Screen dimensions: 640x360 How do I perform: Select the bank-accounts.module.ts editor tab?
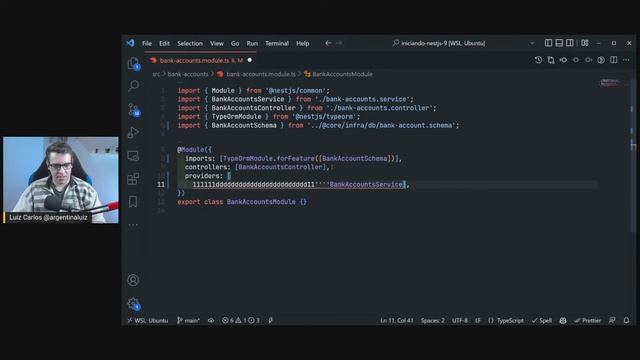pyautogui.click(x=201, y=60)
